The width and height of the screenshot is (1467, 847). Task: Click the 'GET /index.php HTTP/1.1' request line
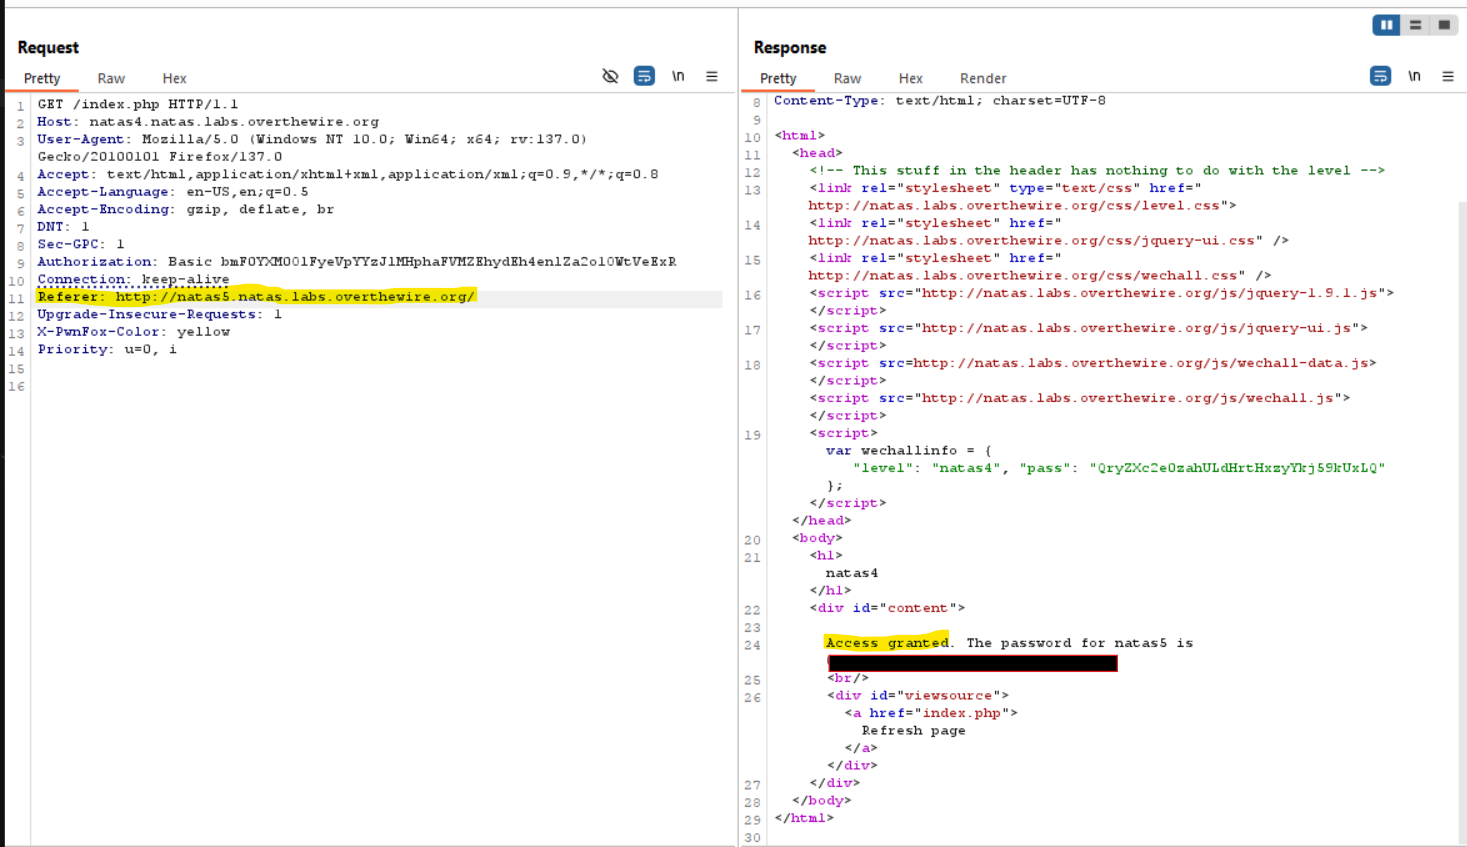tap(138, 104)
